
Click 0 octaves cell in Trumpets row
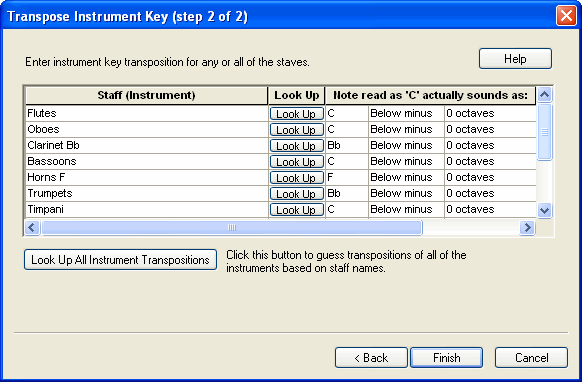(x=490, y=193)
